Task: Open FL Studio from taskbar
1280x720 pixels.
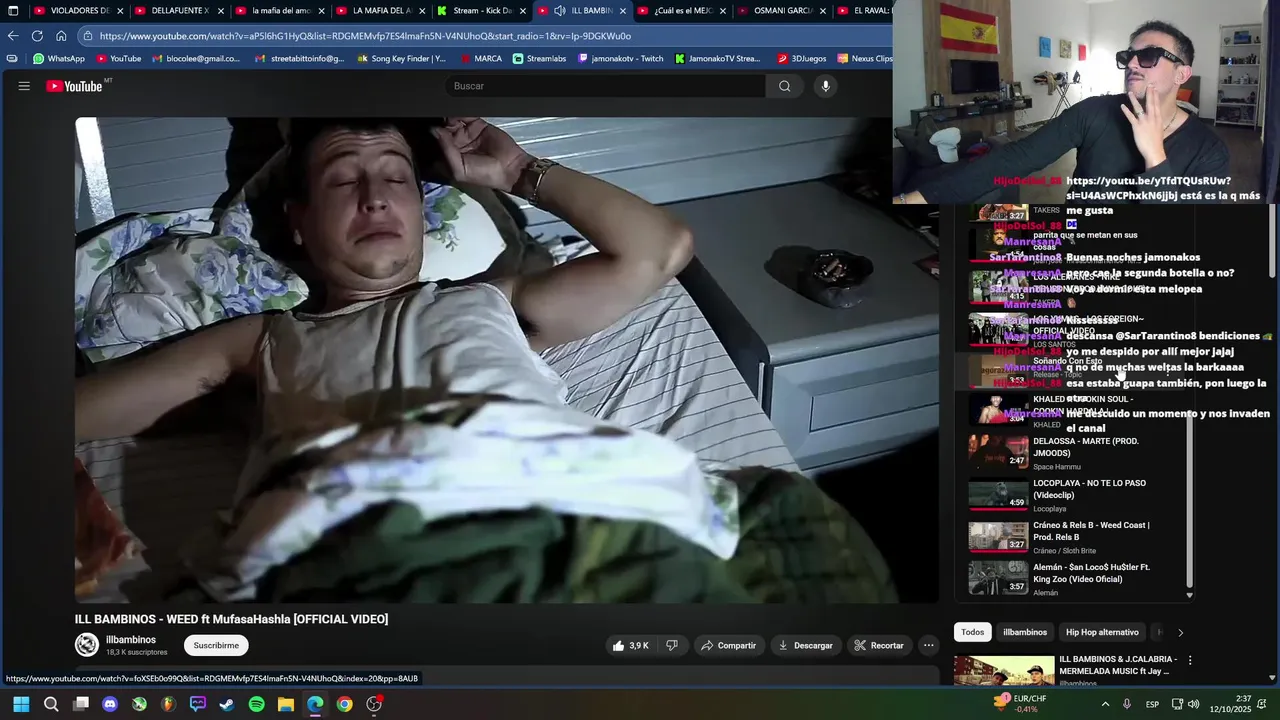Action: [168, 704]
